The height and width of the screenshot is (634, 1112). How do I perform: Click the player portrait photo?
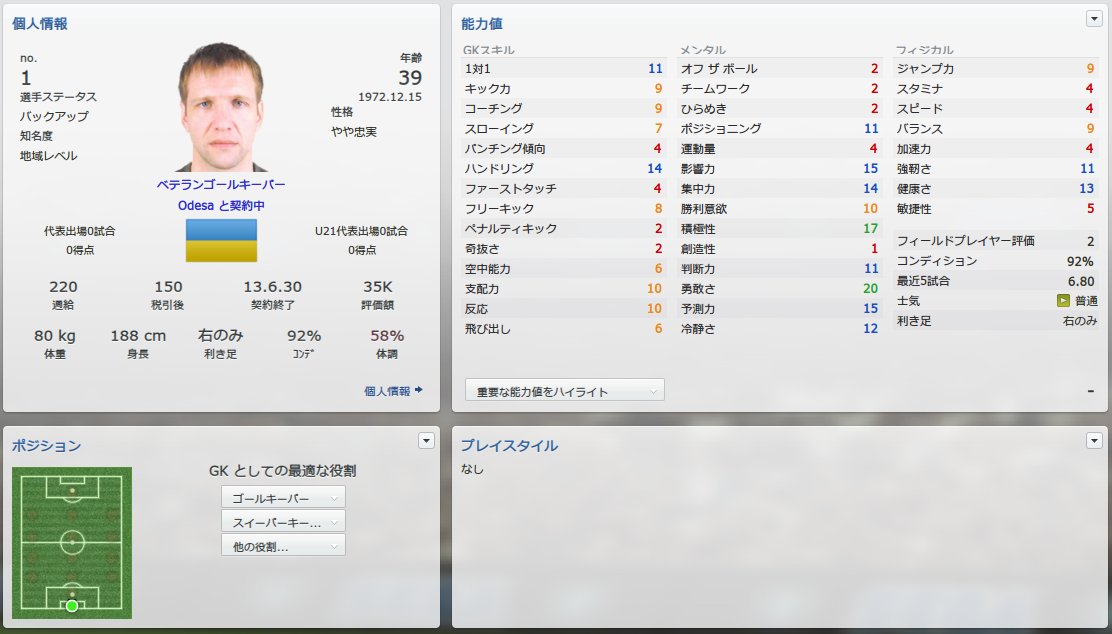[x=221, y=107]
